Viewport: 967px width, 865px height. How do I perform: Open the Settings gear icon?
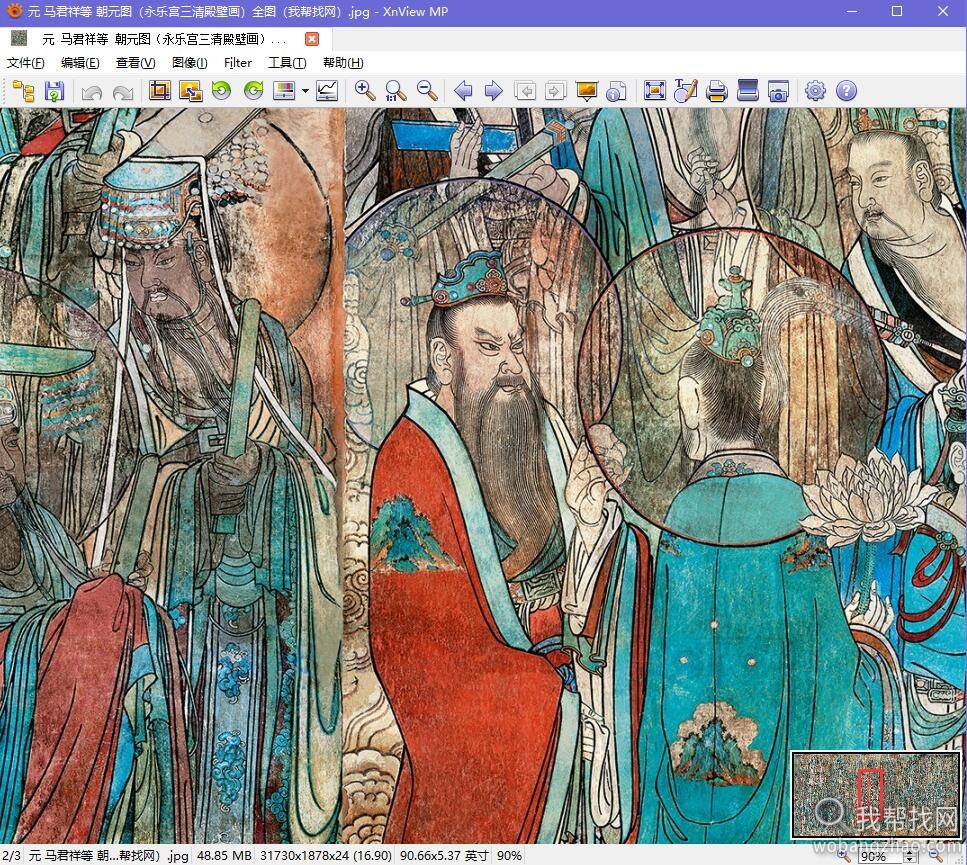pos(815,91)
